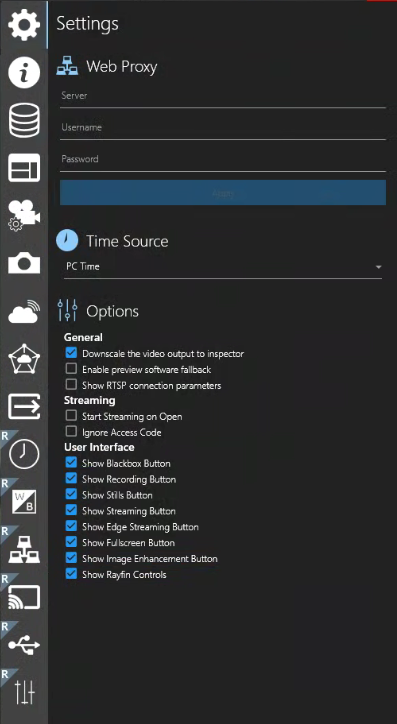
Task: Open camera settings with gear icon
Action: [x=24, y=215]
